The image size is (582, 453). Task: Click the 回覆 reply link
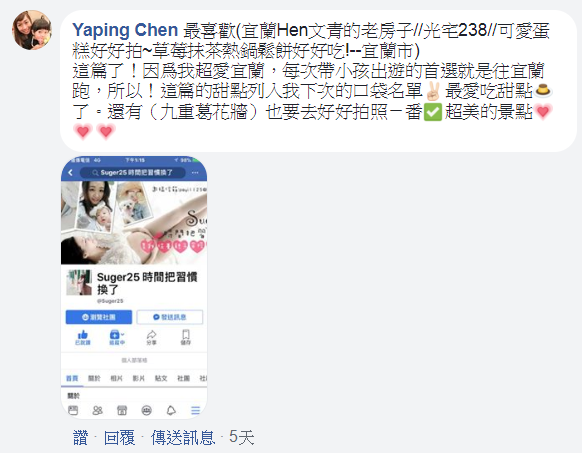point(119,437)
